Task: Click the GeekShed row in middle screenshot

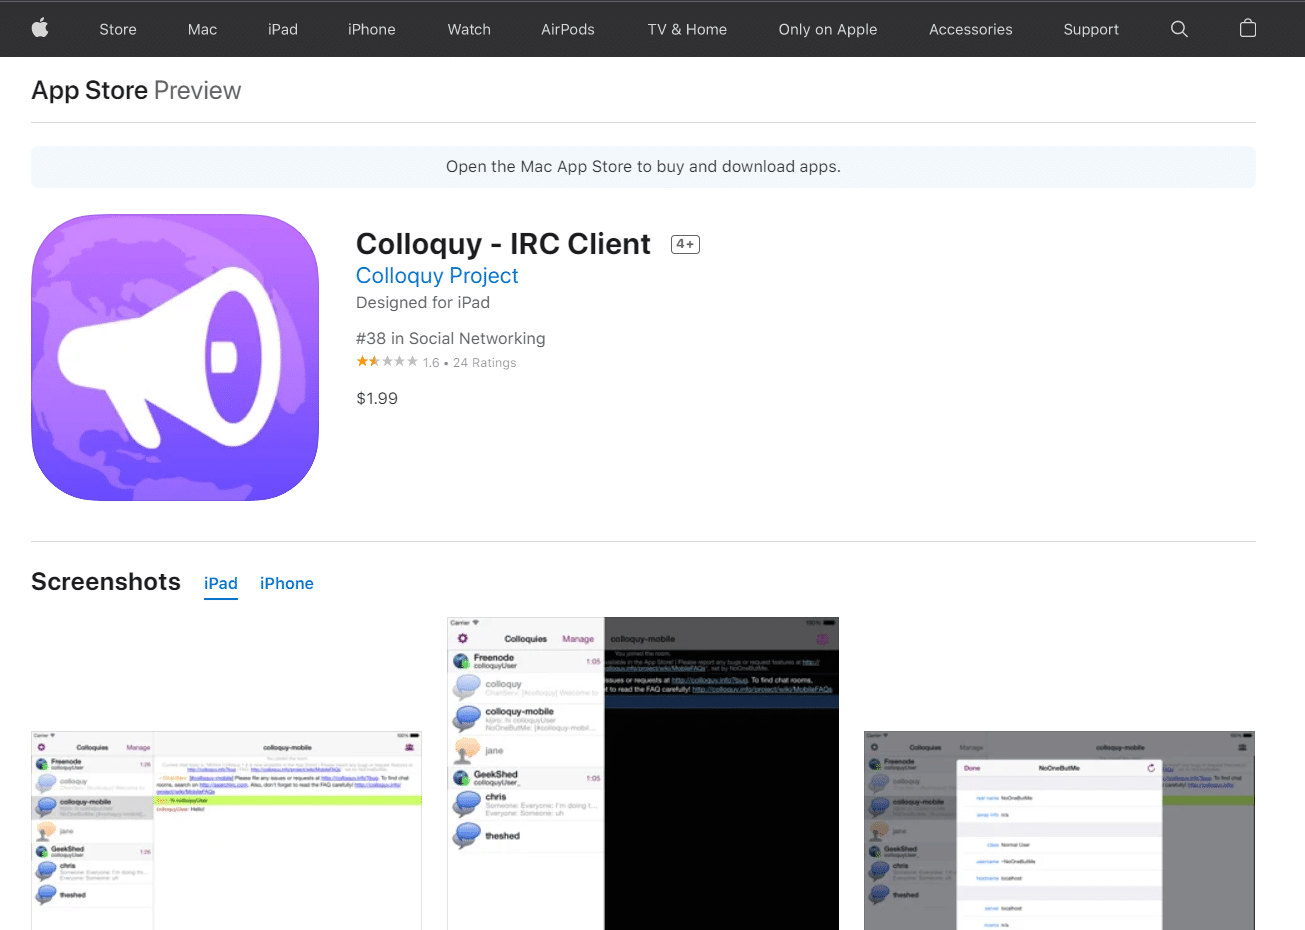Action: (526, 777)
